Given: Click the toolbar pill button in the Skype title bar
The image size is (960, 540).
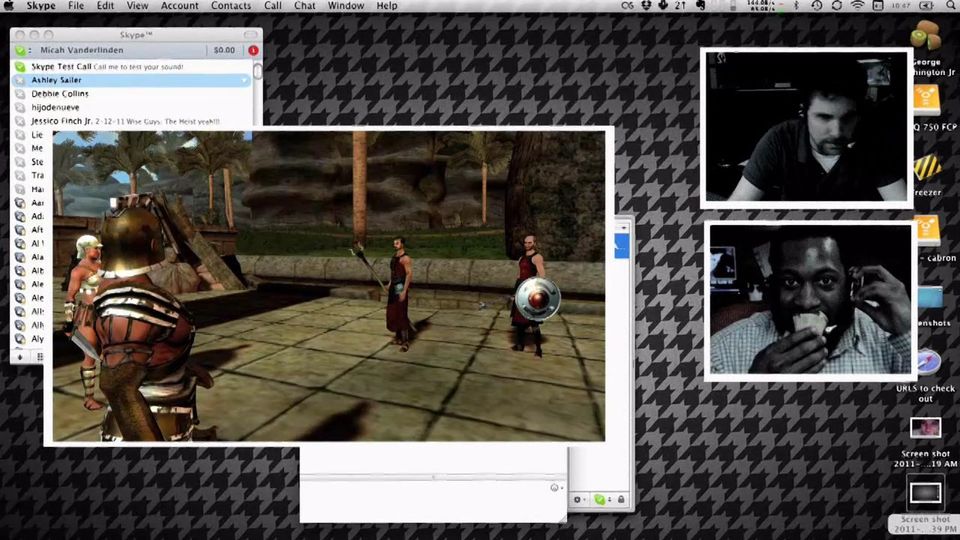Looking at the screenshot, I should click(x=250, y=35).
